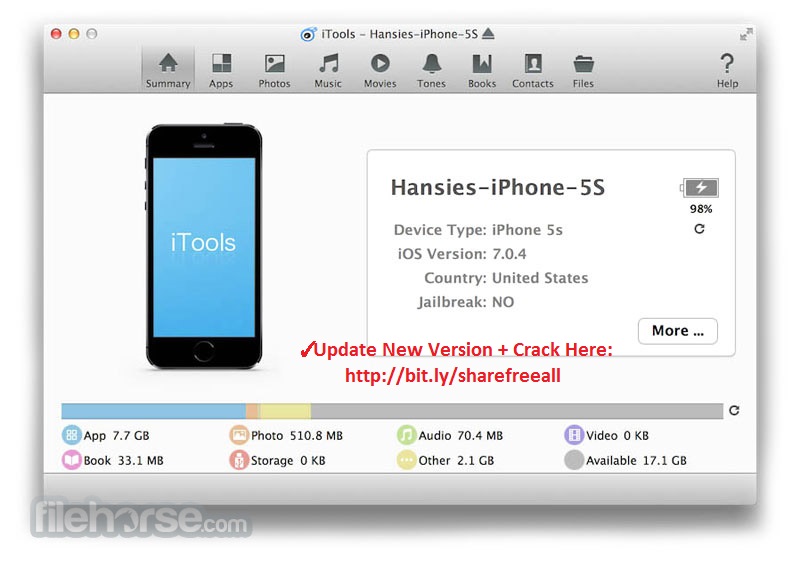The image size is (800, 568).
Task: Open the Photos section
Action: coord(274,70)
